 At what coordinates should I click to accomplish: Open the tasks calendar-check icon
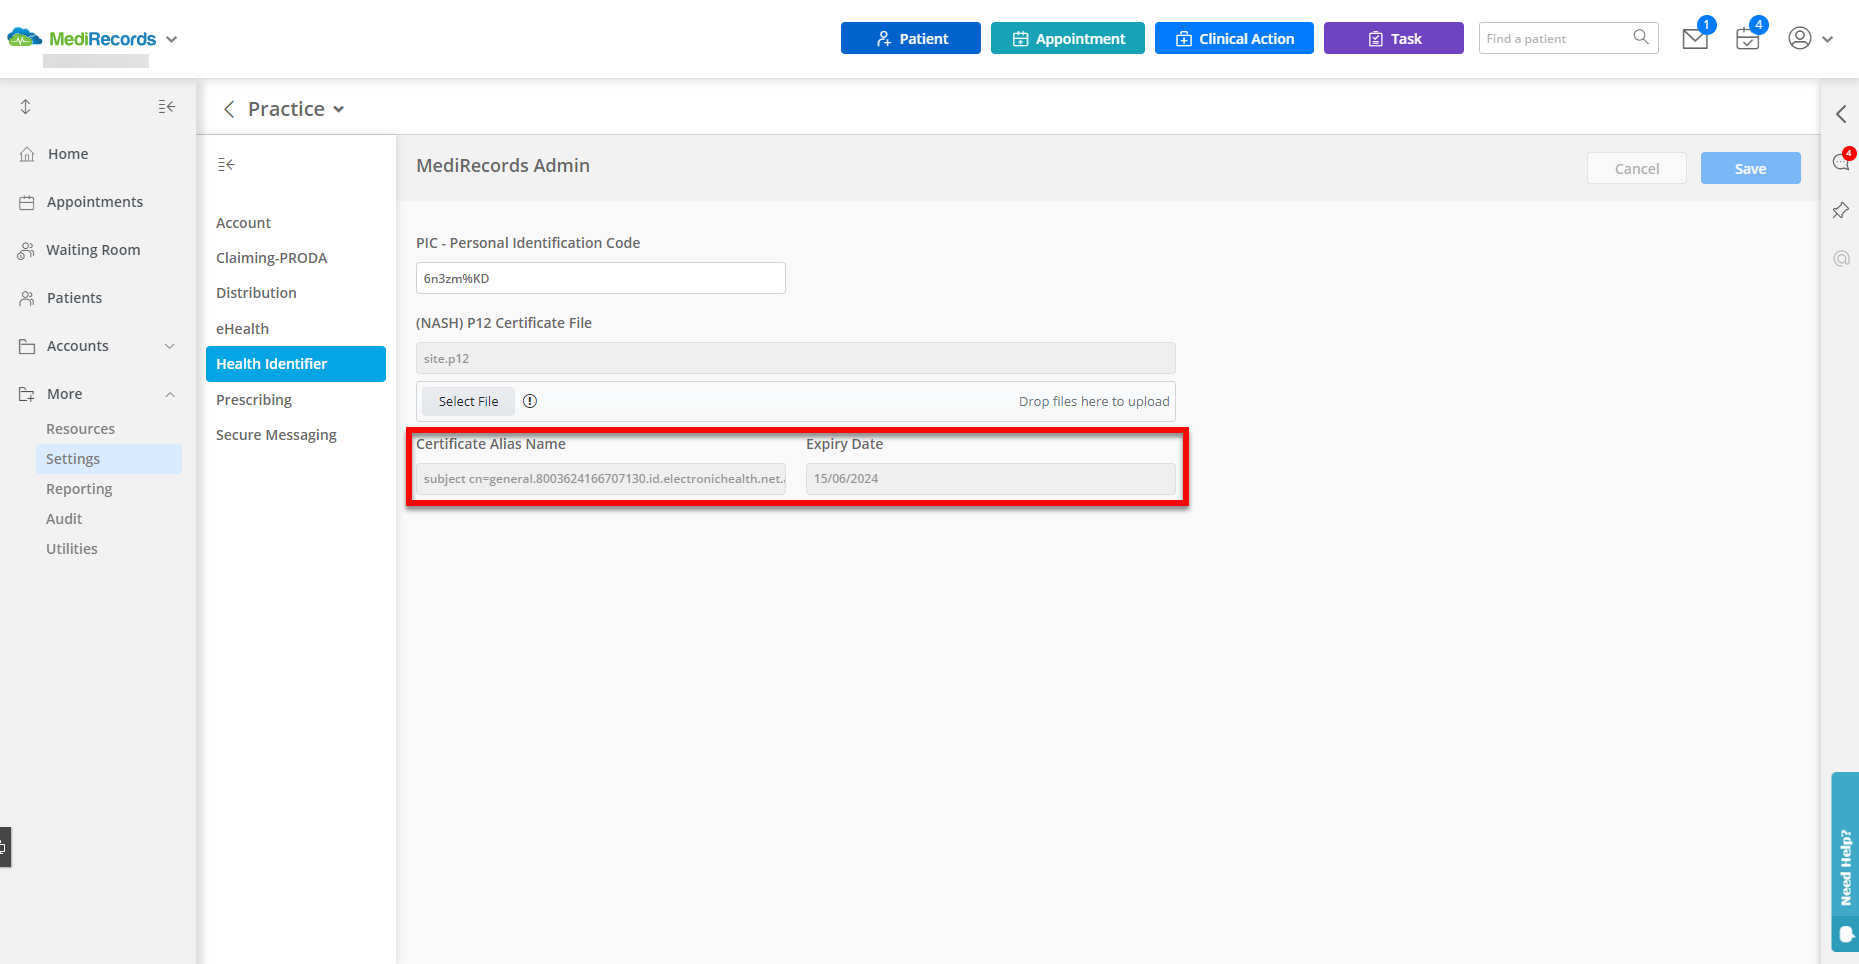pyautogui.click(x=1748, y=39)
